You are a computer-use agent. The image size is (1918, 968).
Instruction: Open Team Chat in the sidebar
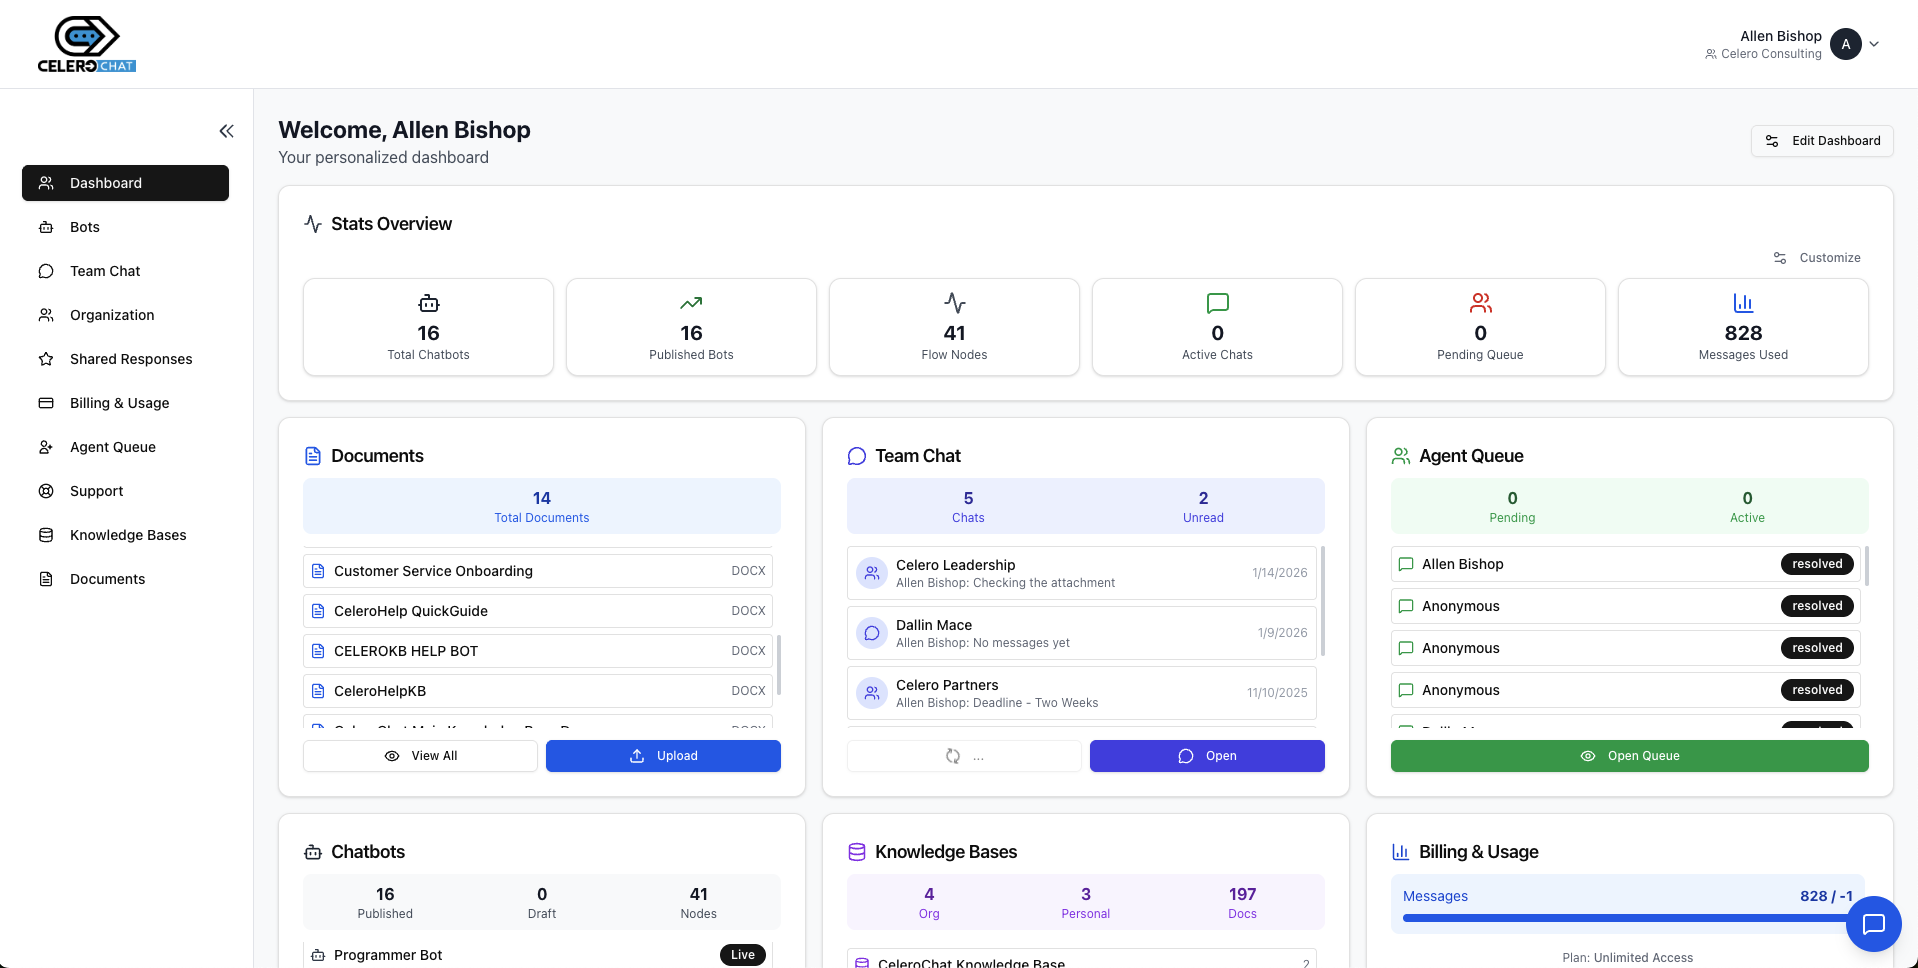125,271
